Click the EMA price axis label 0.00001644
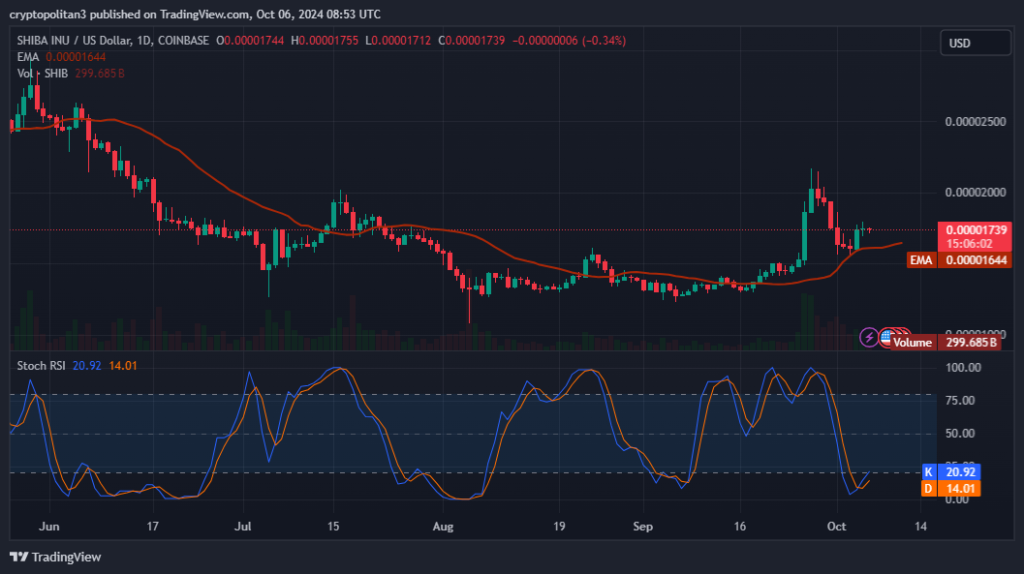1024x574 pixels. [976, 260]
